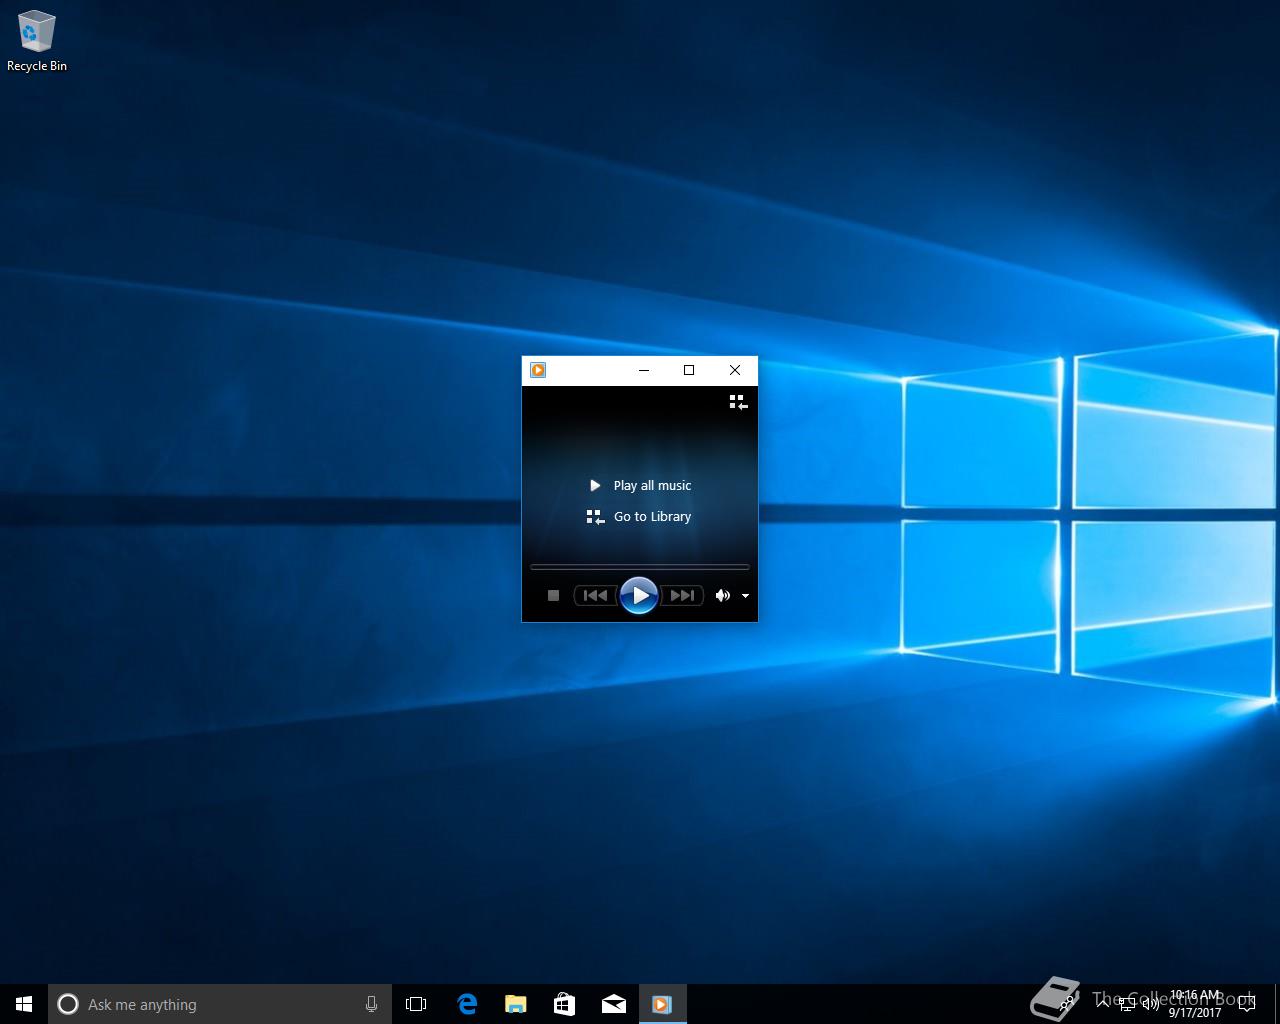Open the Mail app on the taskbar

[613, 1004]
